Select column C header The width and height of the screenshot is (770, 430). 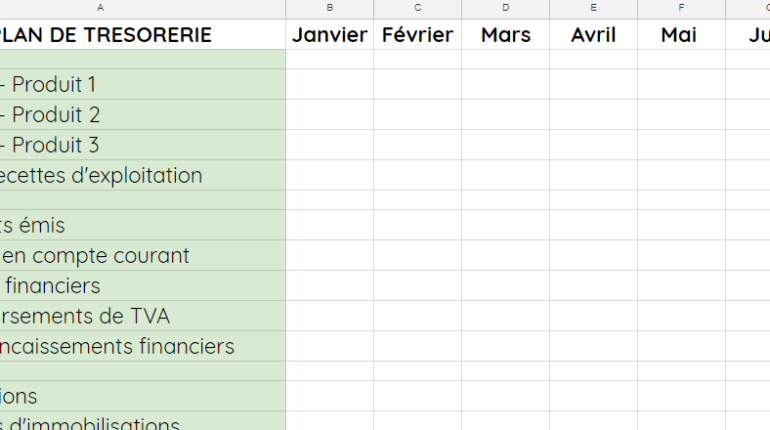coord(417,8)
